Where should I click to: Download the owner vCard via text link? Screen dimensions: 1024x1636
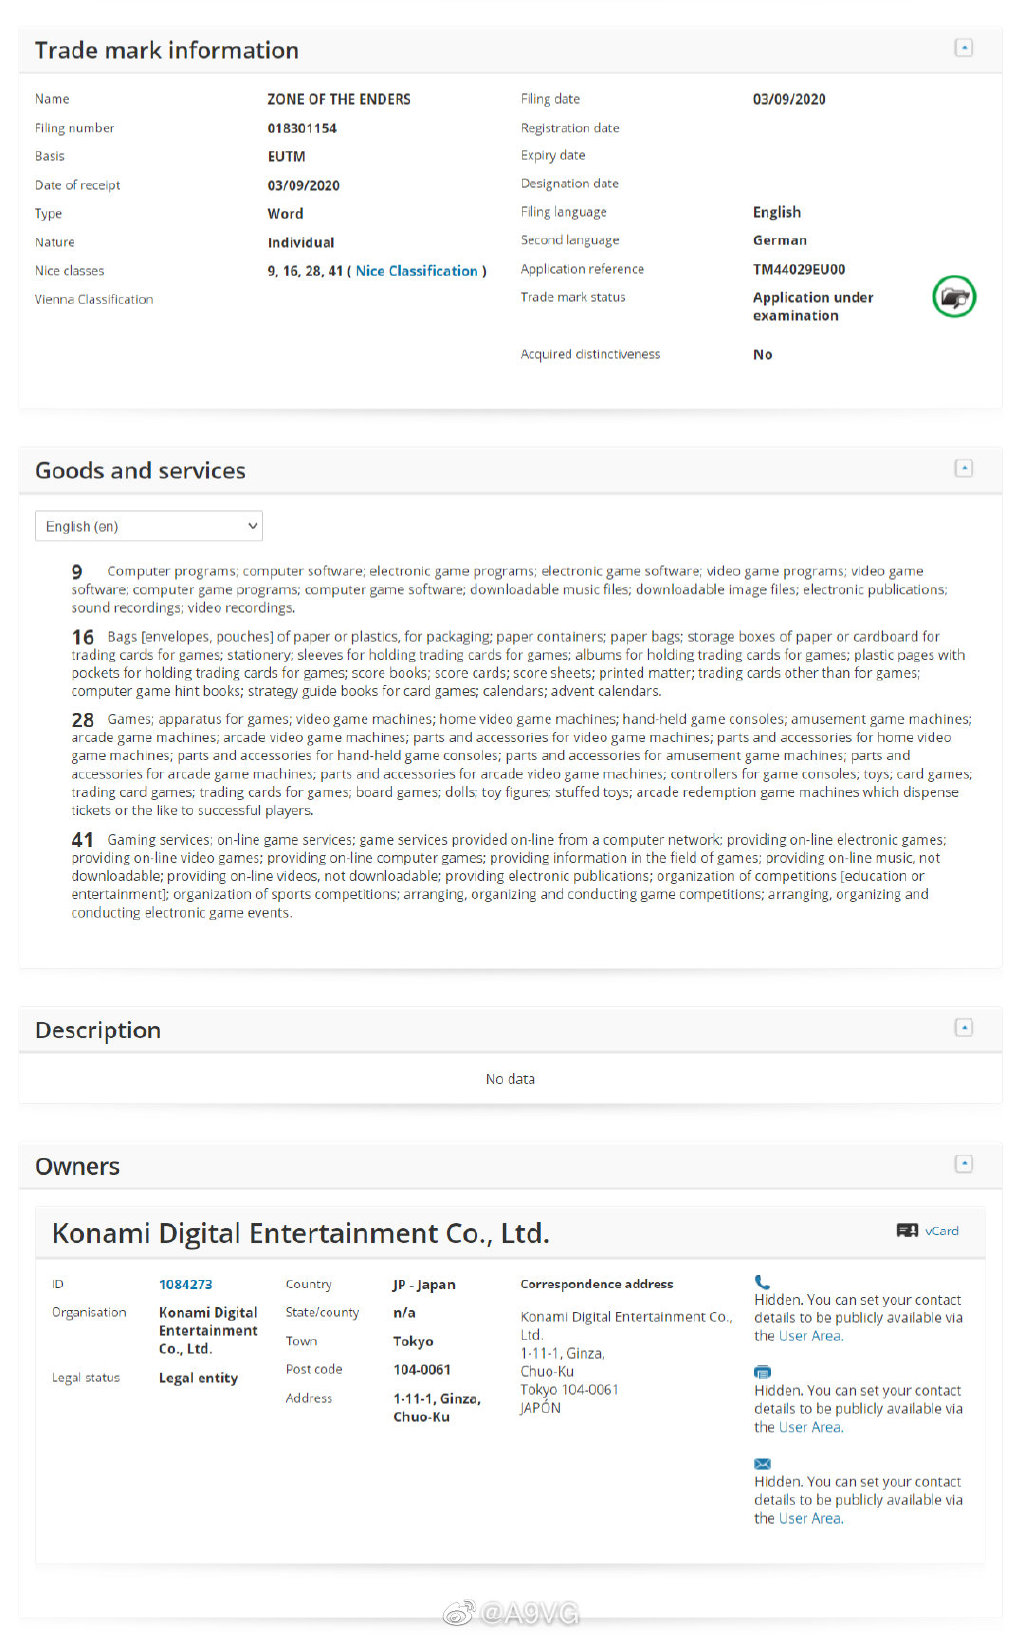(x=942, y=1231)
